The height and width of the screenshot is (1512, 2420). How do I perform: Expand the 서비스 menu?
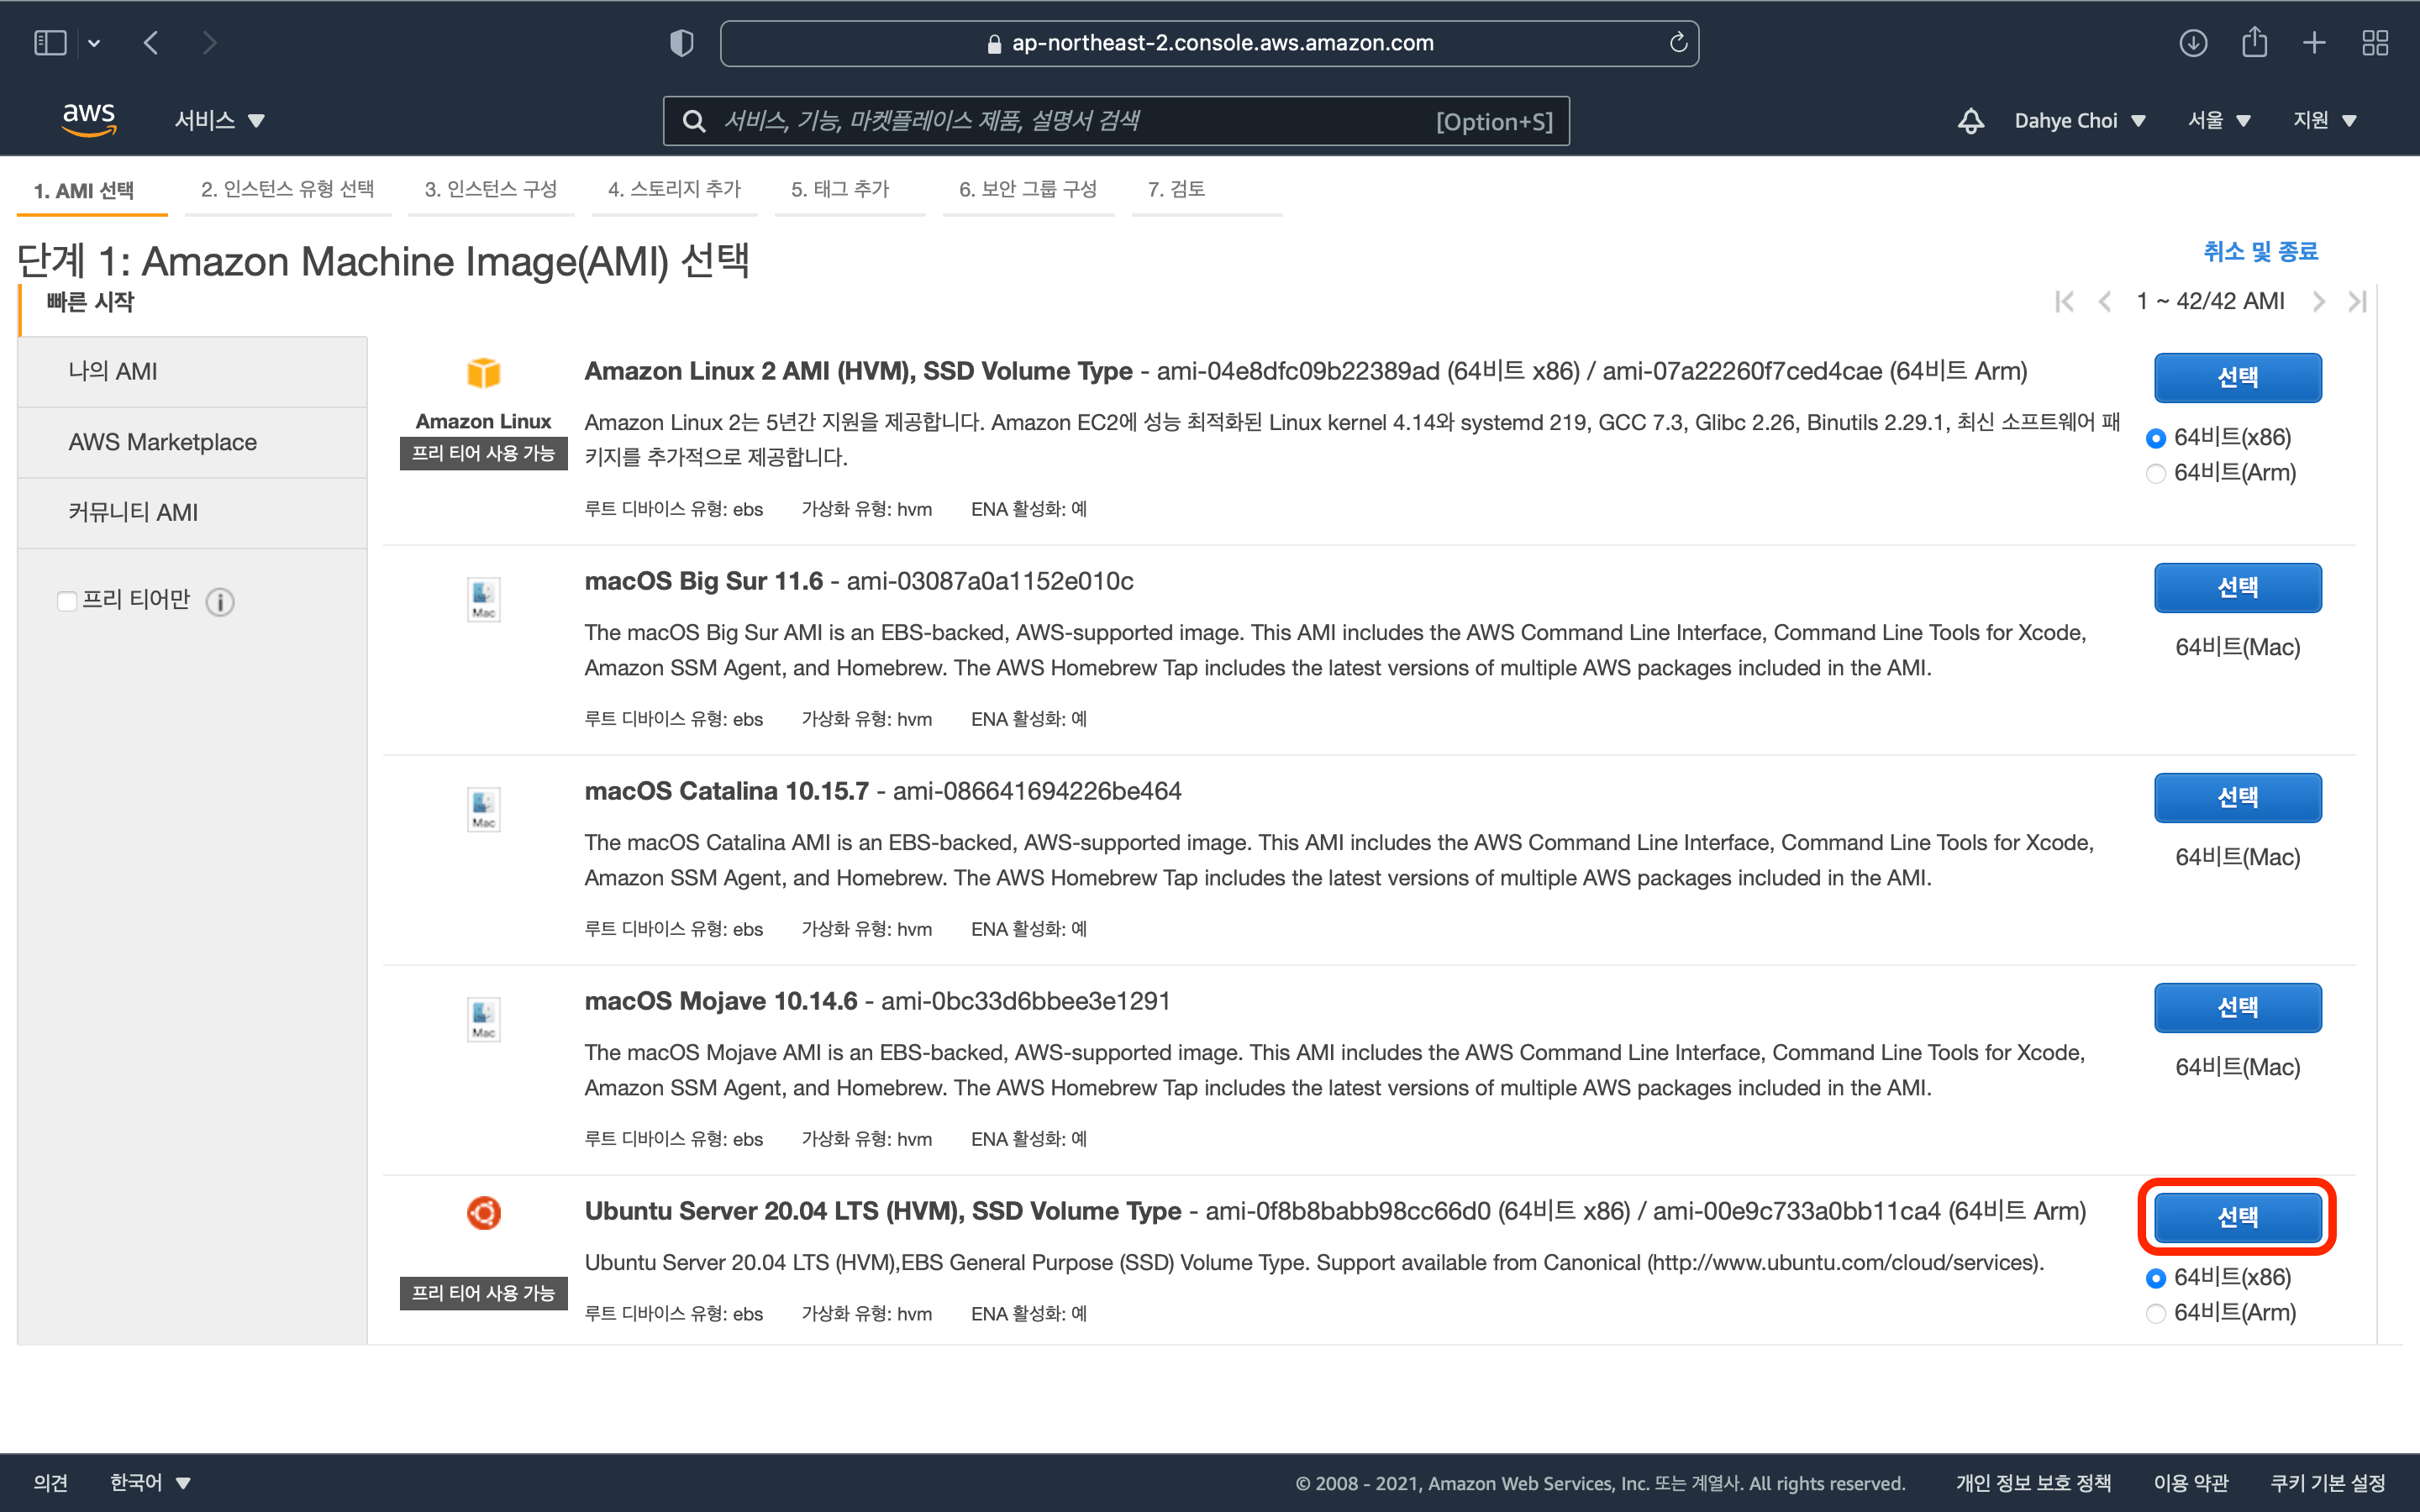219,120
